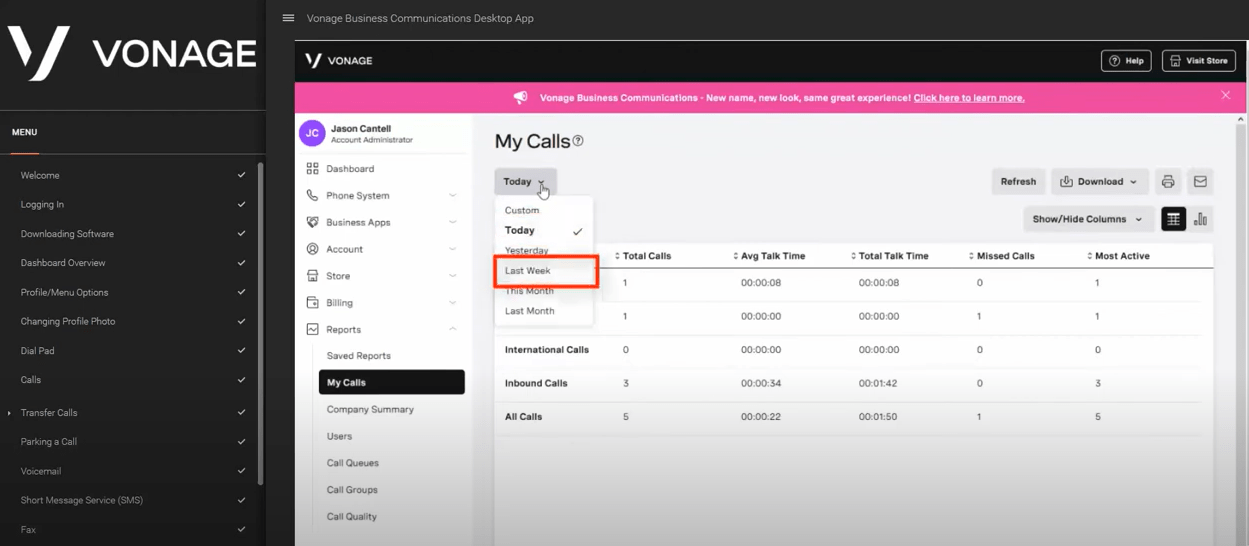Expand the Billing menu
The height and width of the screenshot is (546, 1249).
tap(382, 303)
